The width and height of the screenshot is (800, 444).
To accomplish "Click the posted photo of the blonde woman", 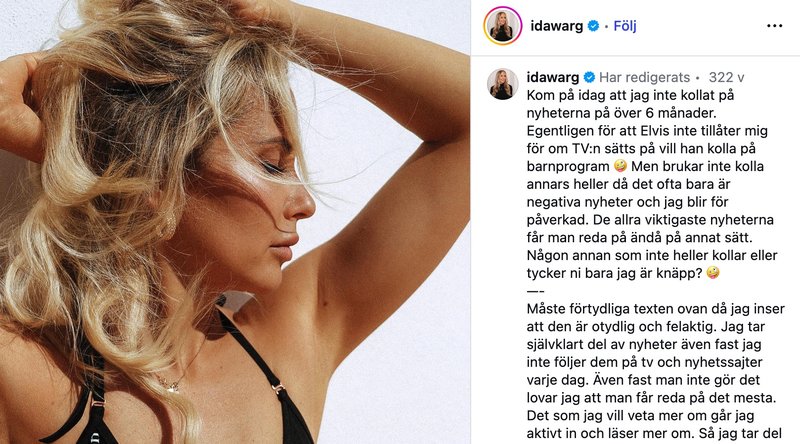I will point(235,222).
